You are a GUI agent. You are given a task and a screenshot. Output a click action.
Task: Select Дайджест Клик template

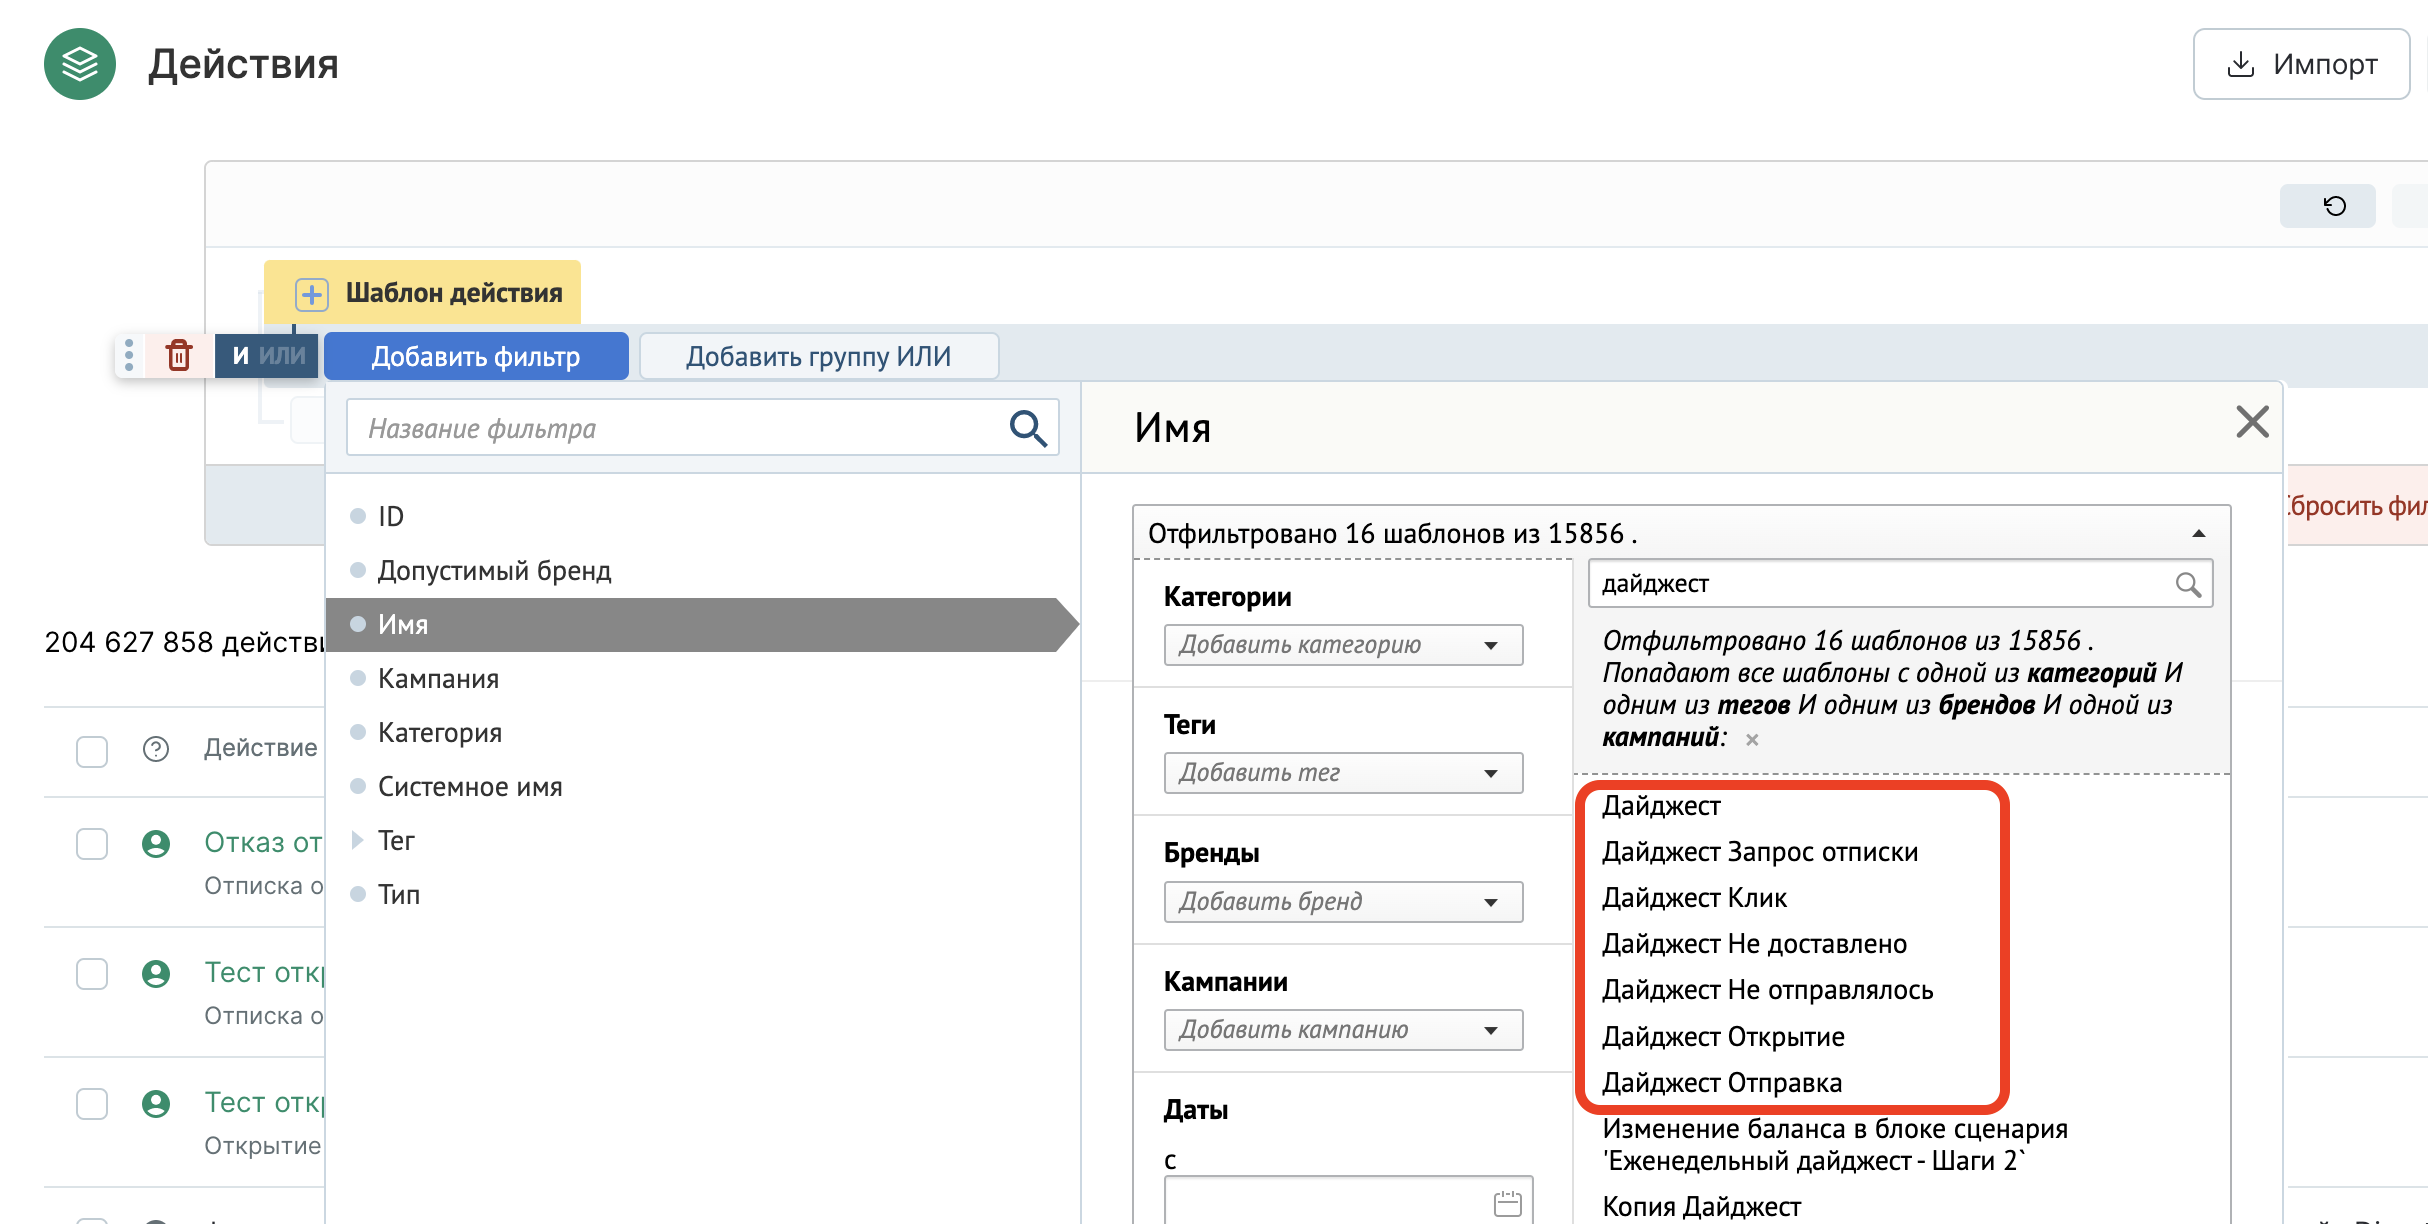pyautogui.click(x=1694, y=898)
